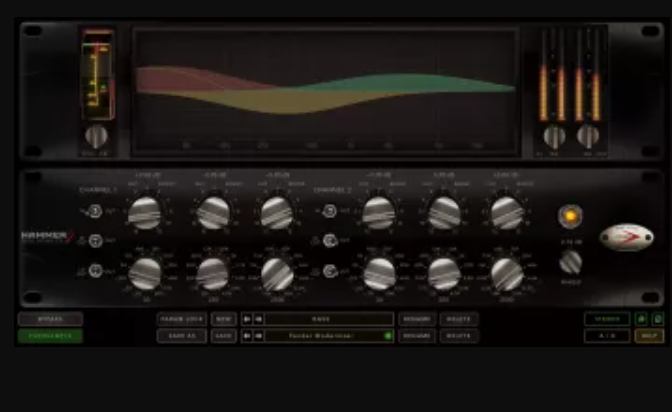
Task: Click the orange level meters on the right
Action: pos(570,75)
